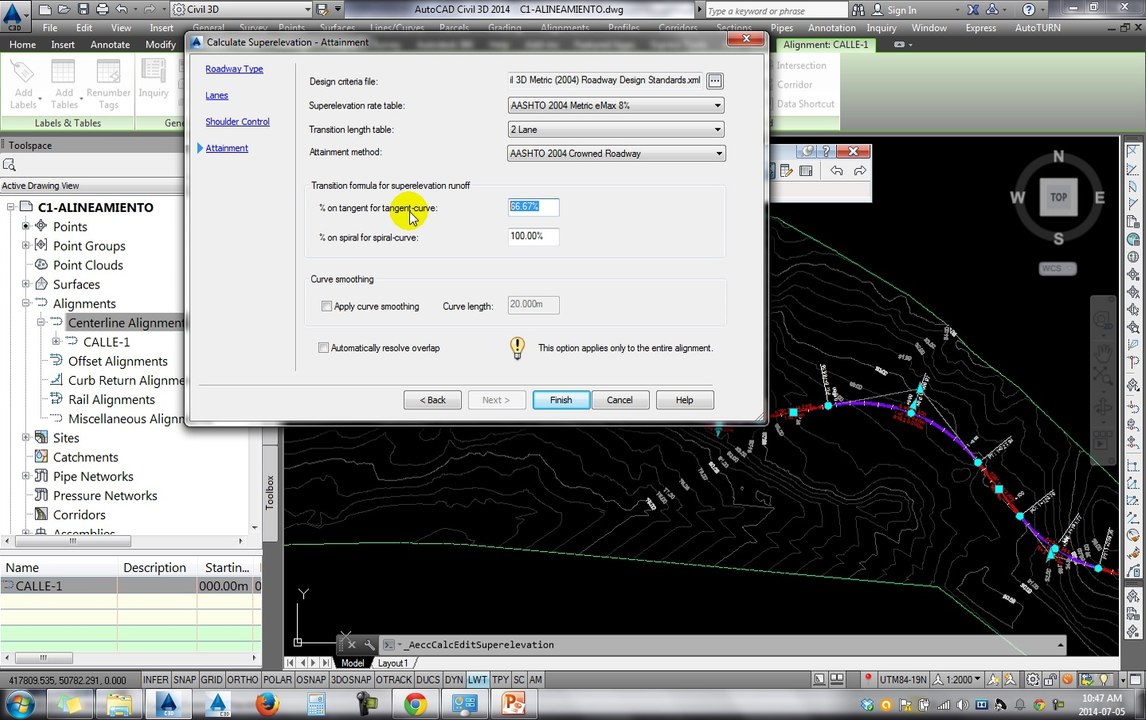Click the Undo arrow icon

(x=122, y=10)
